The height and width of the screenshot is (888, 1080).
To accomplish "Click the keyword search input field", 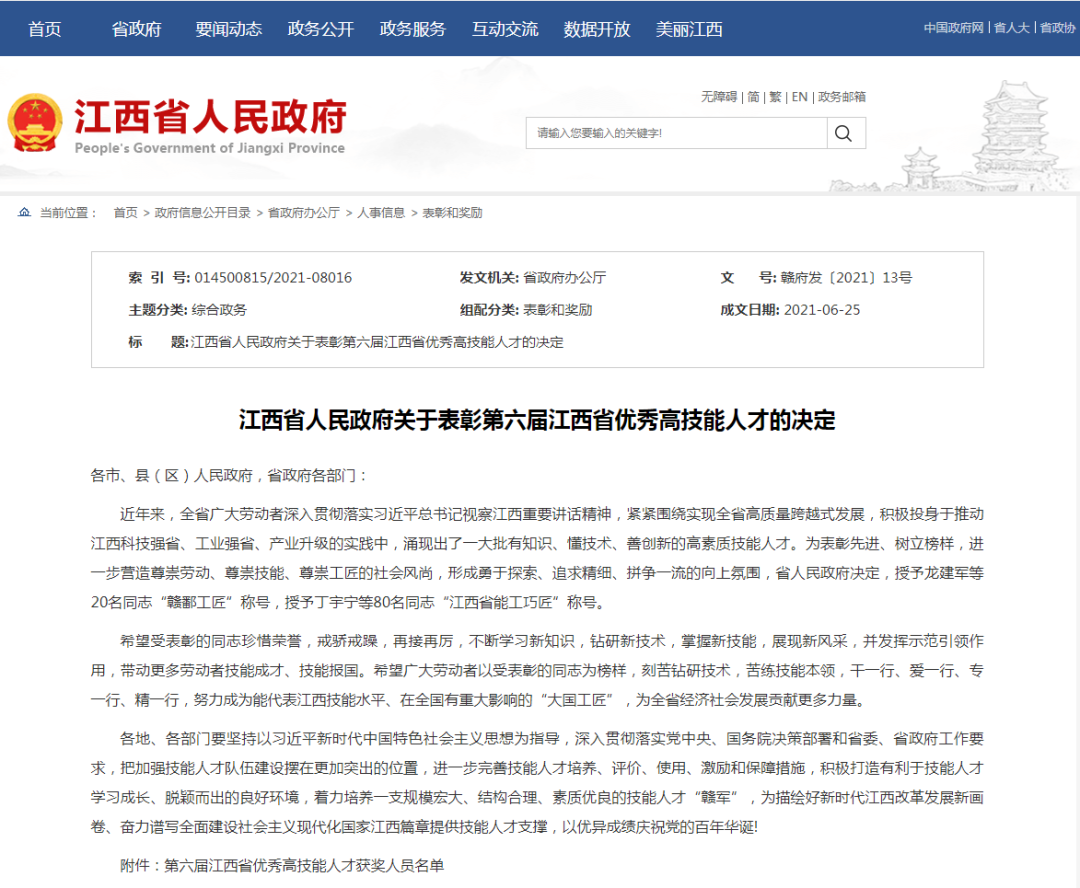I will point(676,133).
